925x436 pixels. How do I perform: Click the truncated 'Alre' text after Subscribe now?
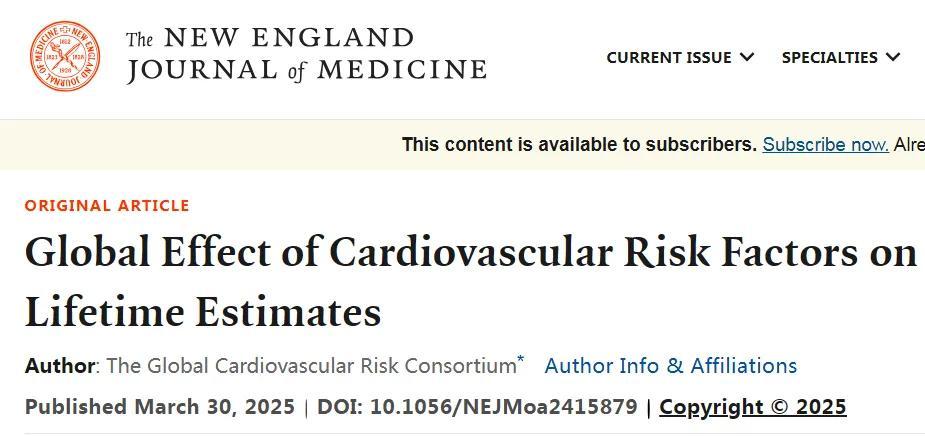[x=908, y=145]
